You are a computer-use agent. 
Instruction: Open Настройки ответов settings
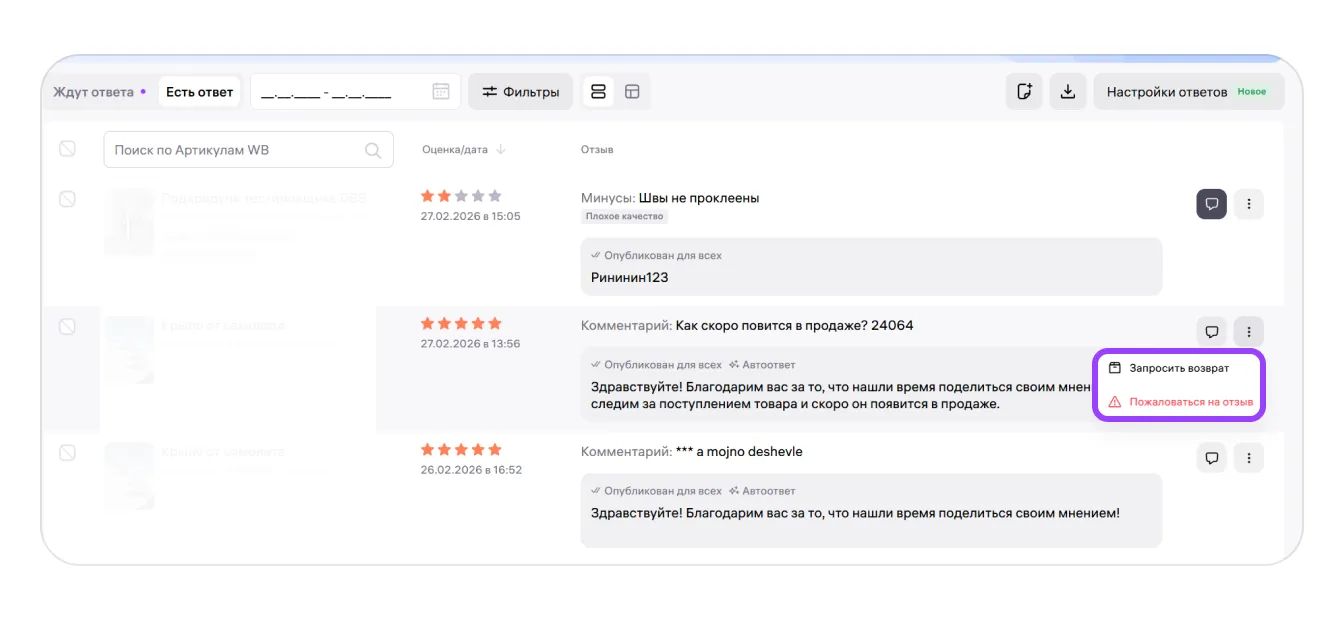pyautogui.click(x=1187, y=92)
